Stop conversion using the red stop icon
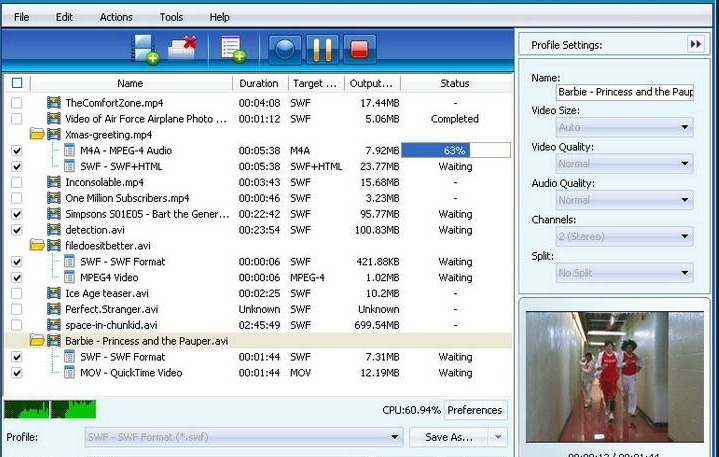 pyautogui.click(x=359, y=48)
